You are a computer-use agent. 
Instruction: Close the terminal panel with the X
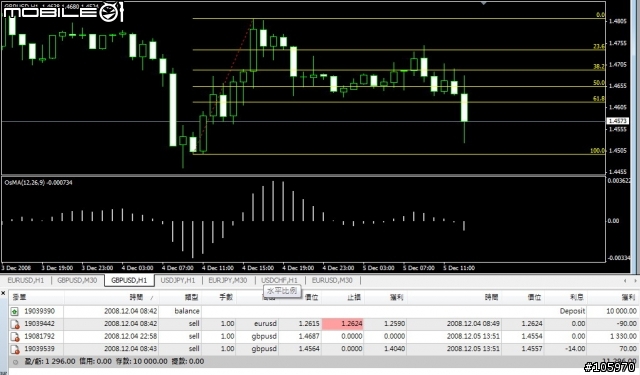tap(3, 293)
